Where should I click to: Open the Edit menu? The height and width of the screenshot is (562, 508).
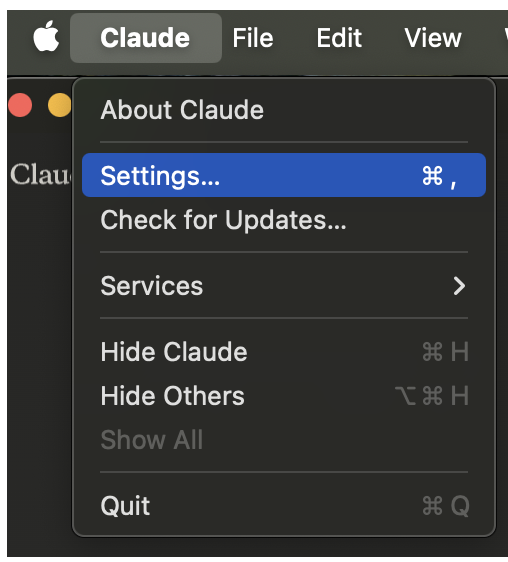[x=339, y=38]
